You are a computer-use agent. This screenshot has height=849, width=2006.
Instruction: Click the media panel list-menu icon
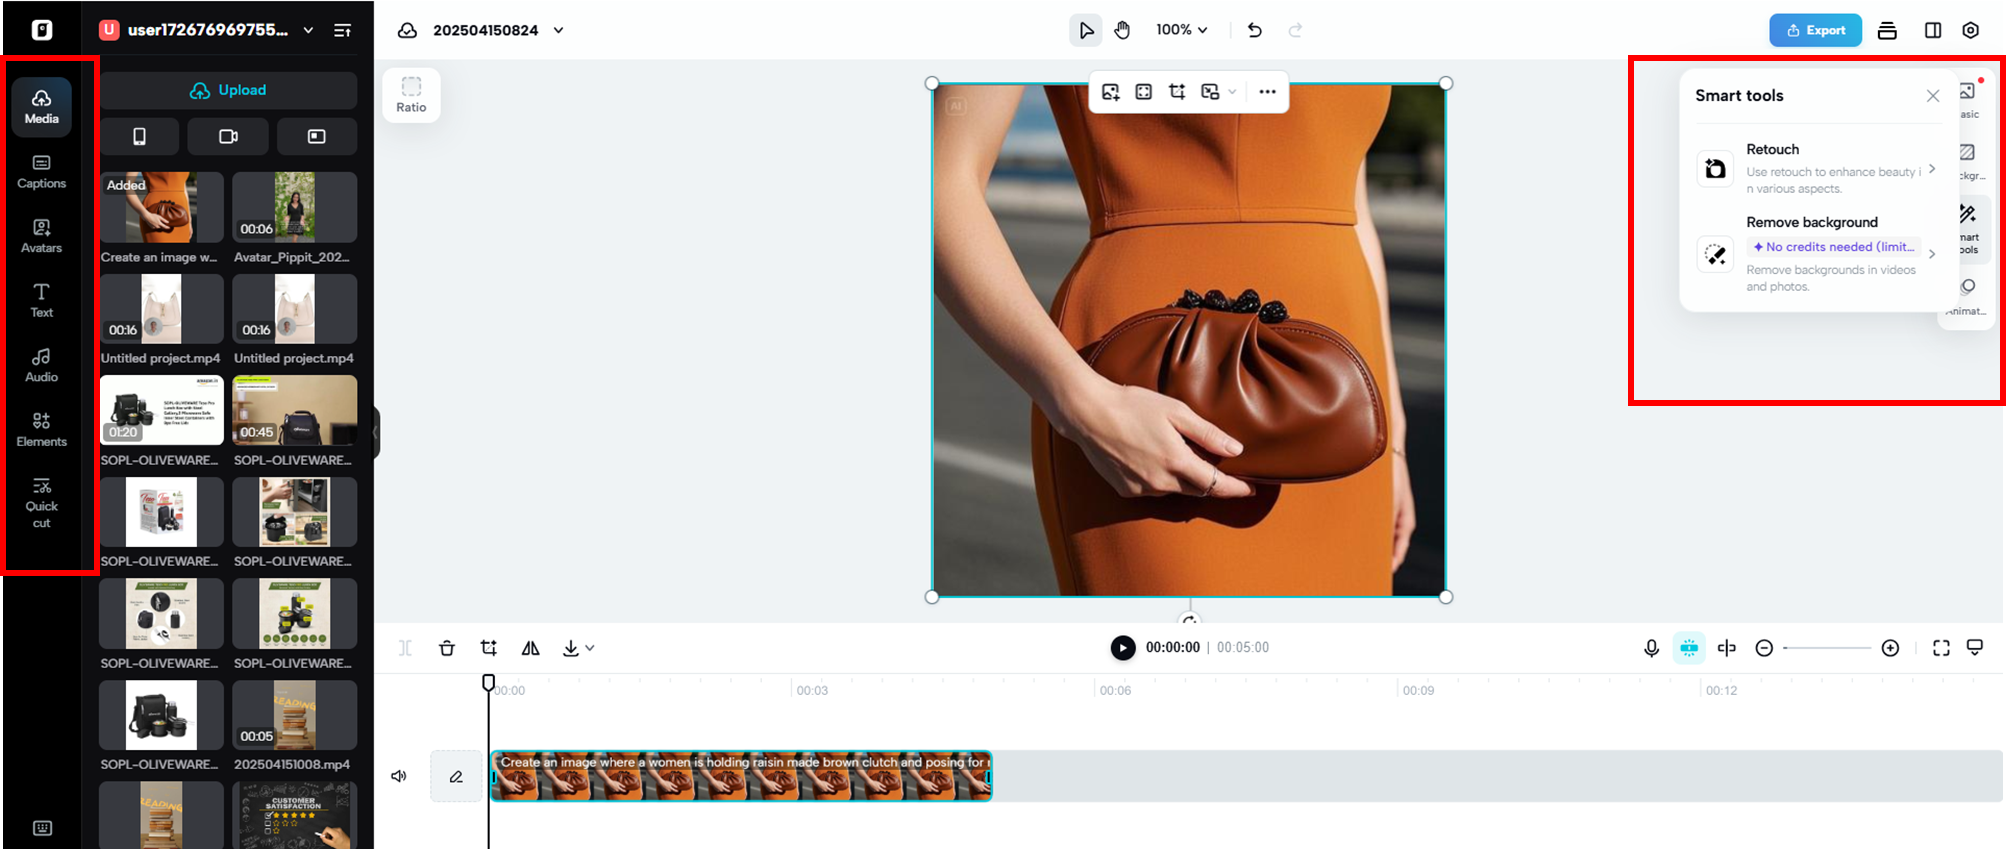coord(342,30)
